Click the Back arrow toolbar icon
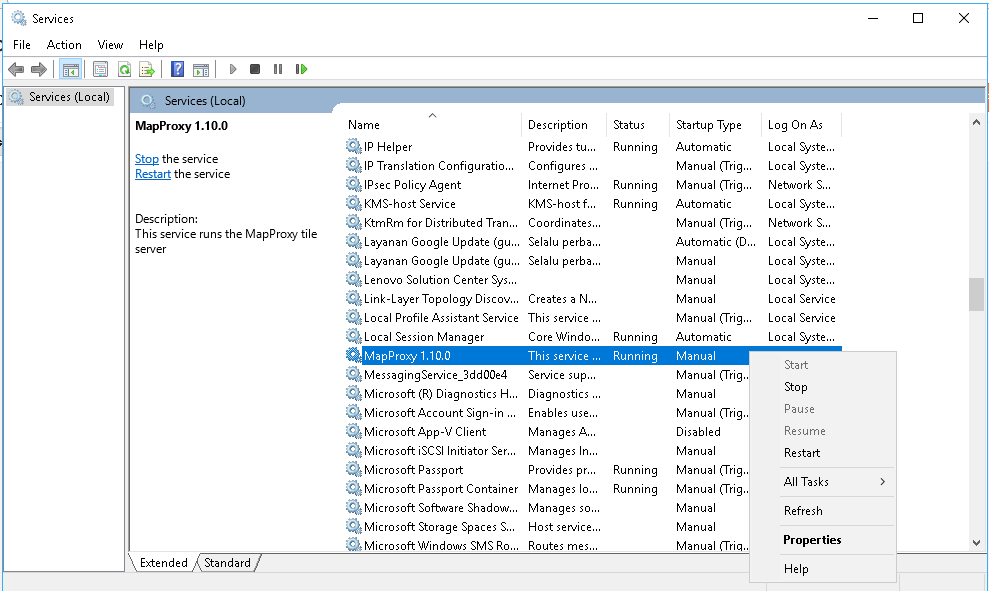Screen dimensions: 989x591 click(16, 69)
